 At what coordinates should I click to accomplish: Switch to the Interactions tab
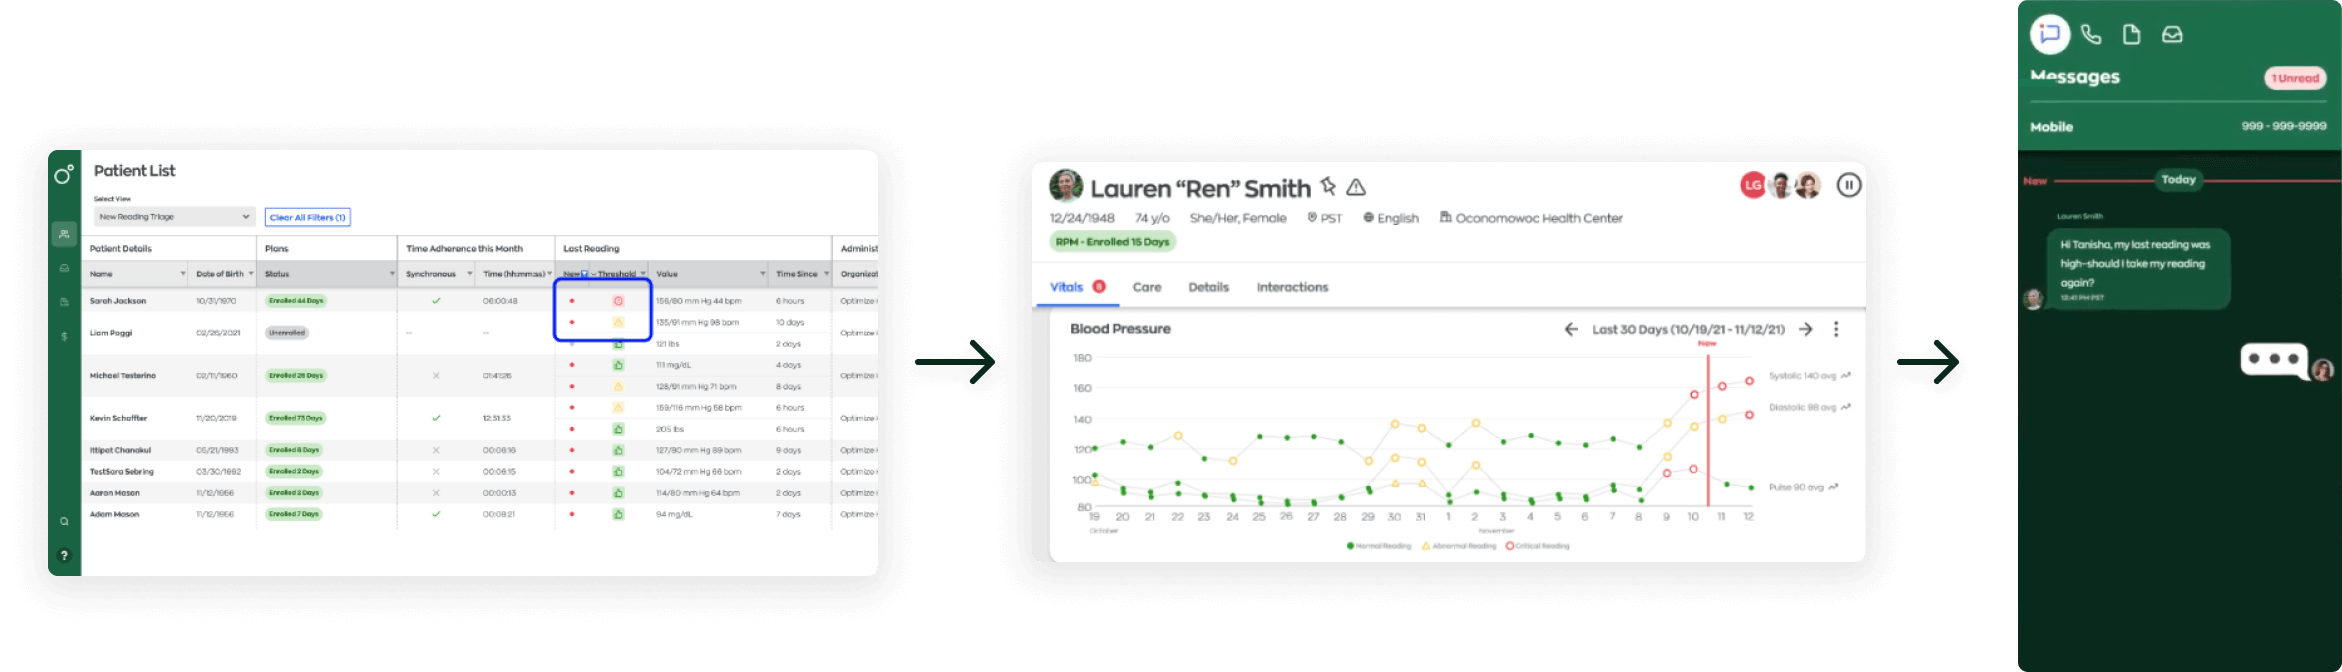[1292, 287]
